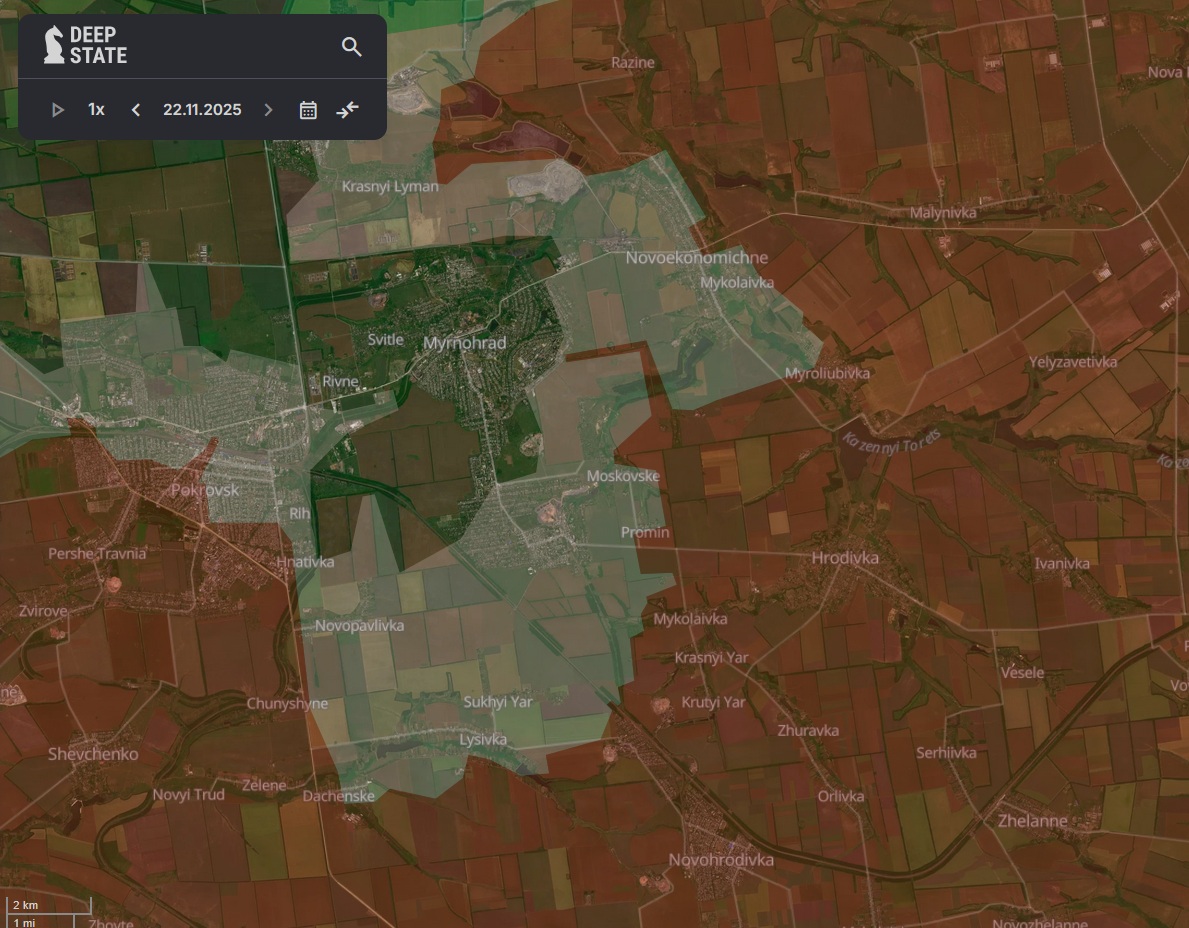This screenshot has width=1189, height=928.
Task: Click the 22.11.2025 date label
Action: [202, 110]
